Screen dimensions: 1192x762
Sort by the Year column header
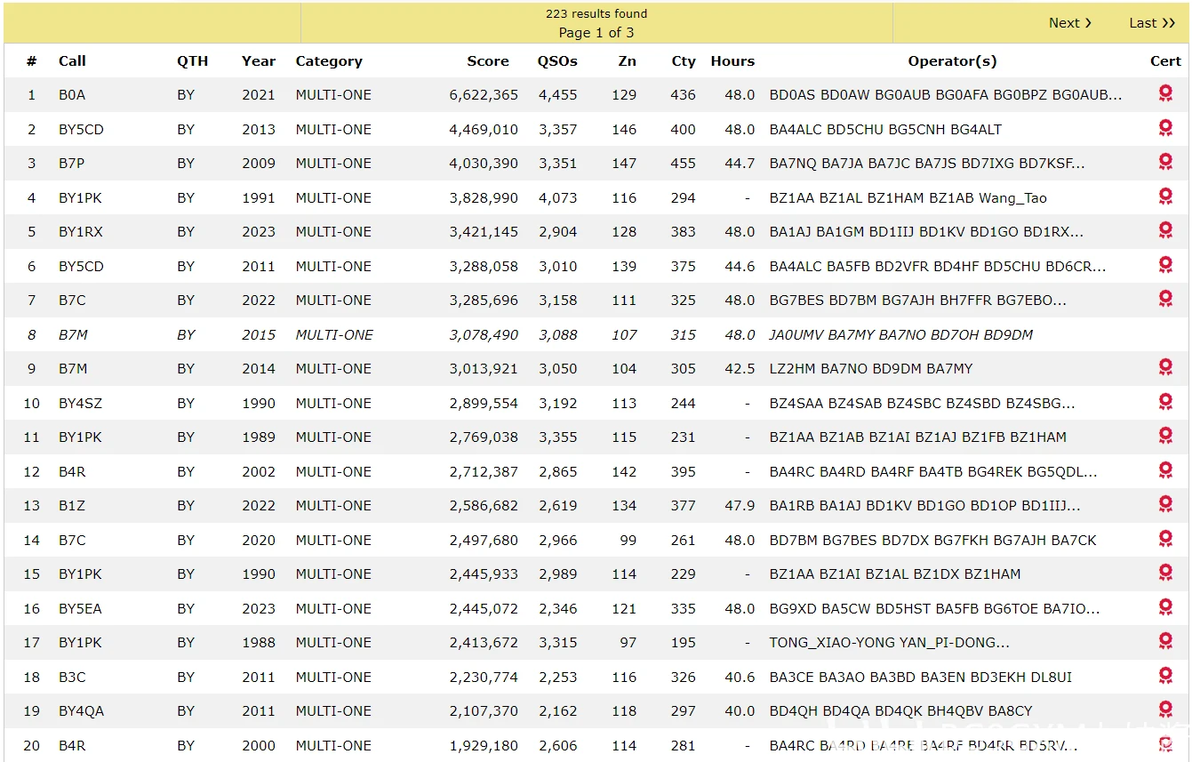click(x=258, y=61)
